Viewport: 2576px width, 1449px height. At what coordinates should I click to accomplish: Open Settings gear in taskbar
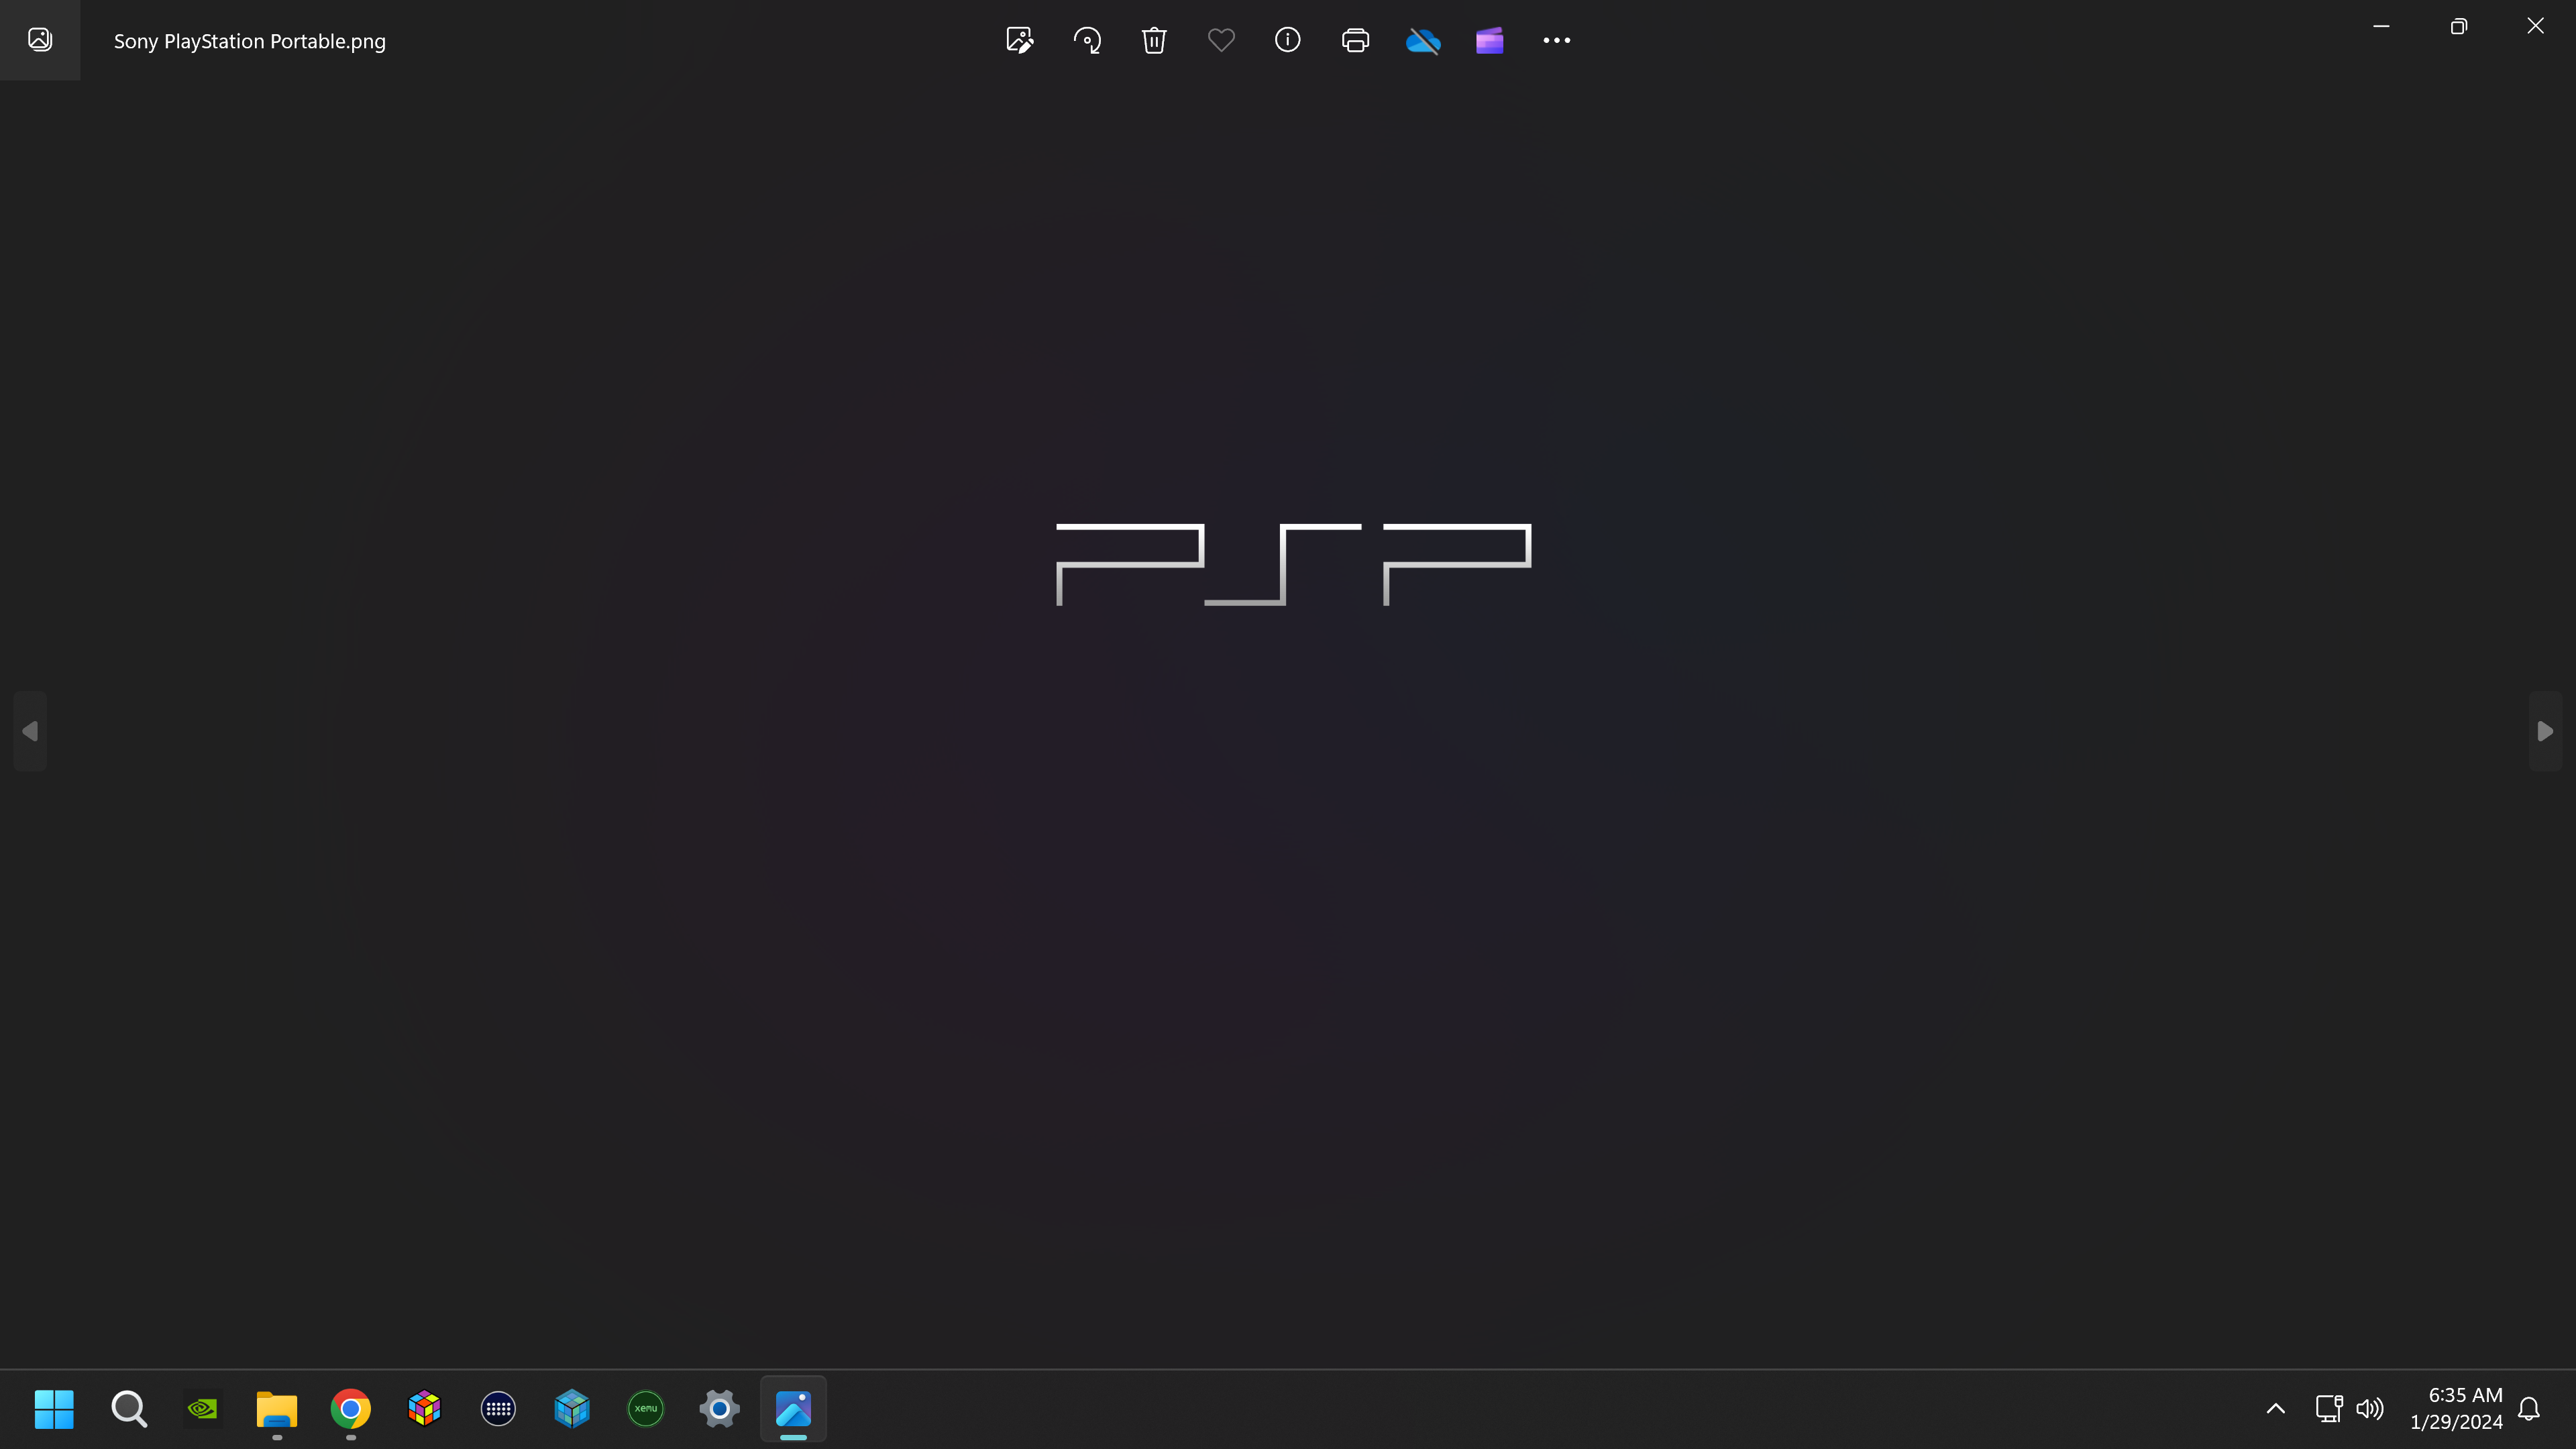pyautogui.click(x=719, y=1409)
